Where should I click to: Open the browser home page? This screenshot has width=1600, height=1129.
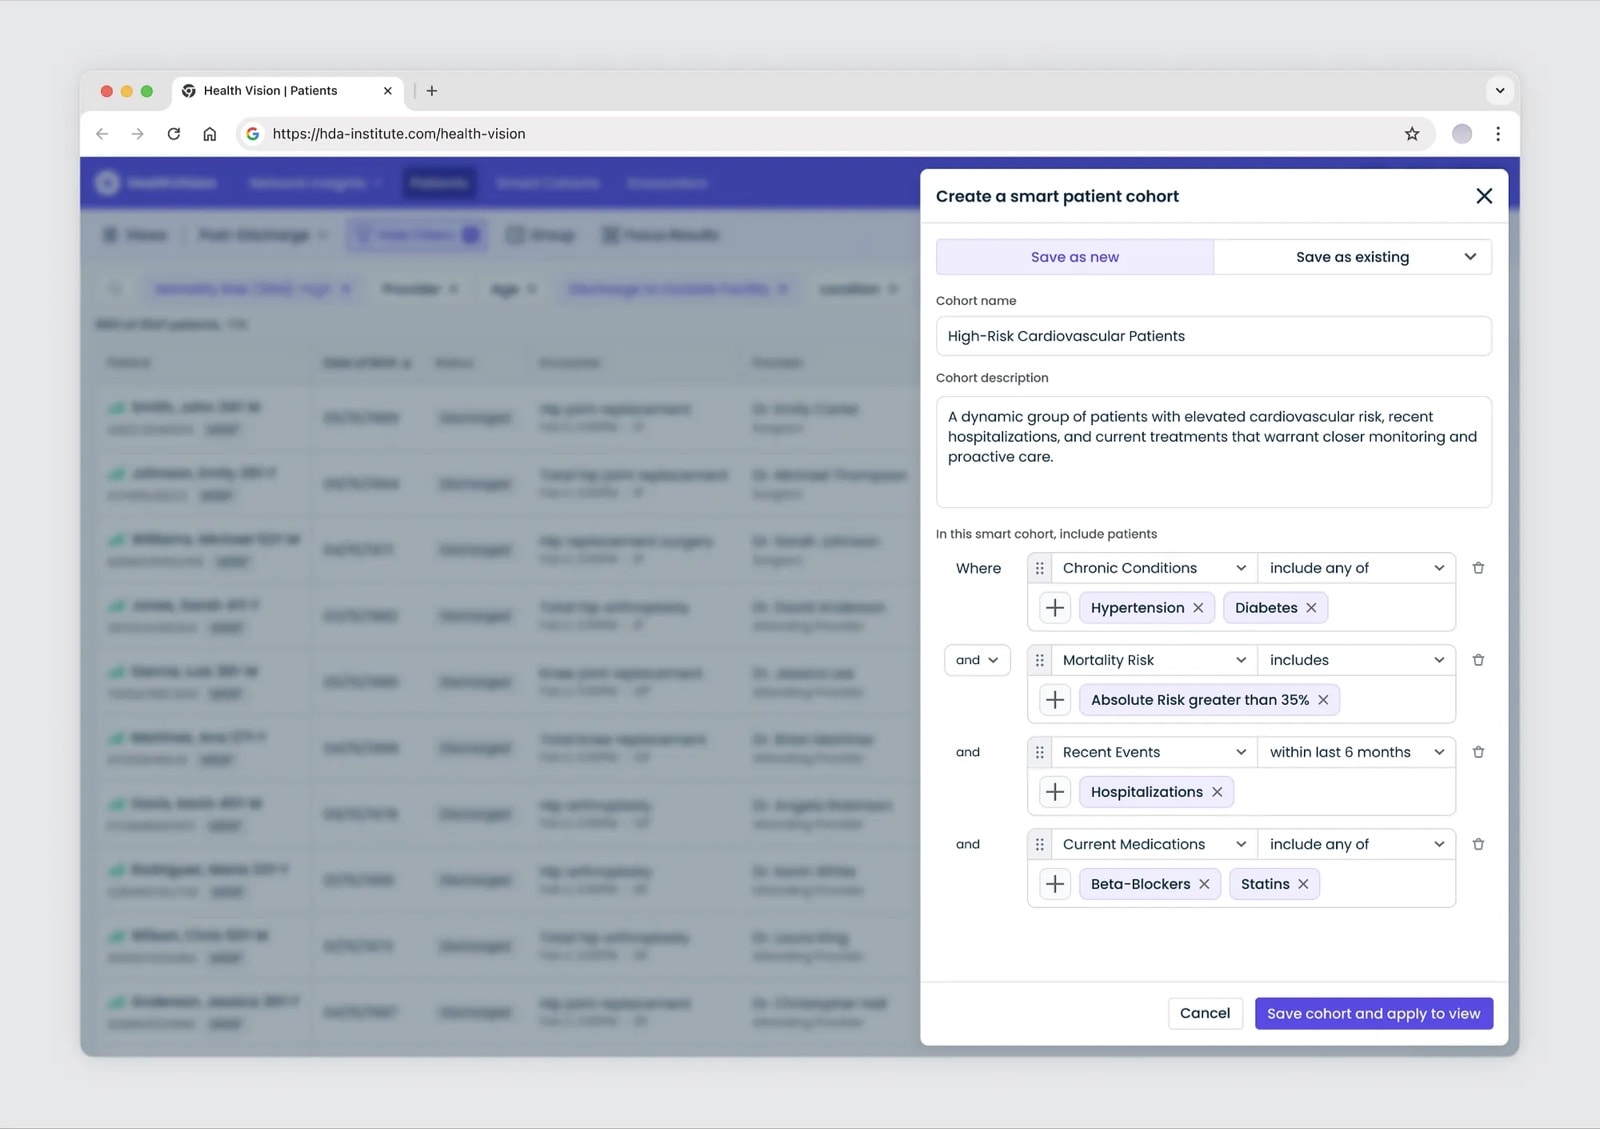click(210, 134)
